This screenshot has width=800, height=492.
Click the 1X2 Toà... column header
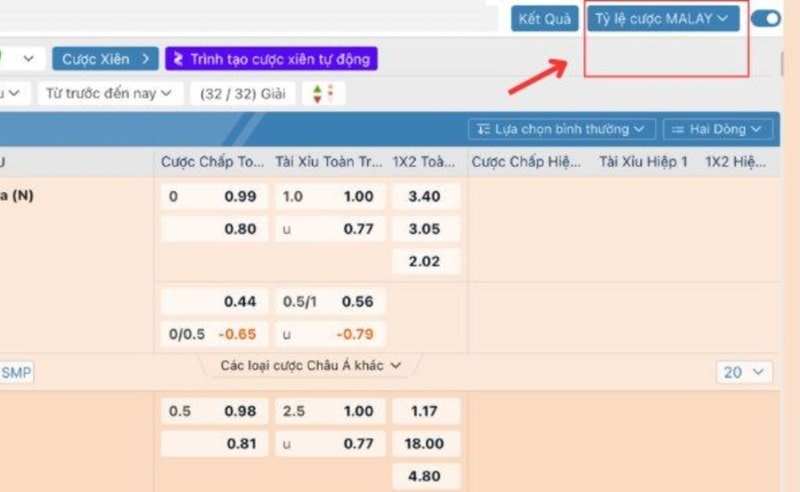click(423, 162)
